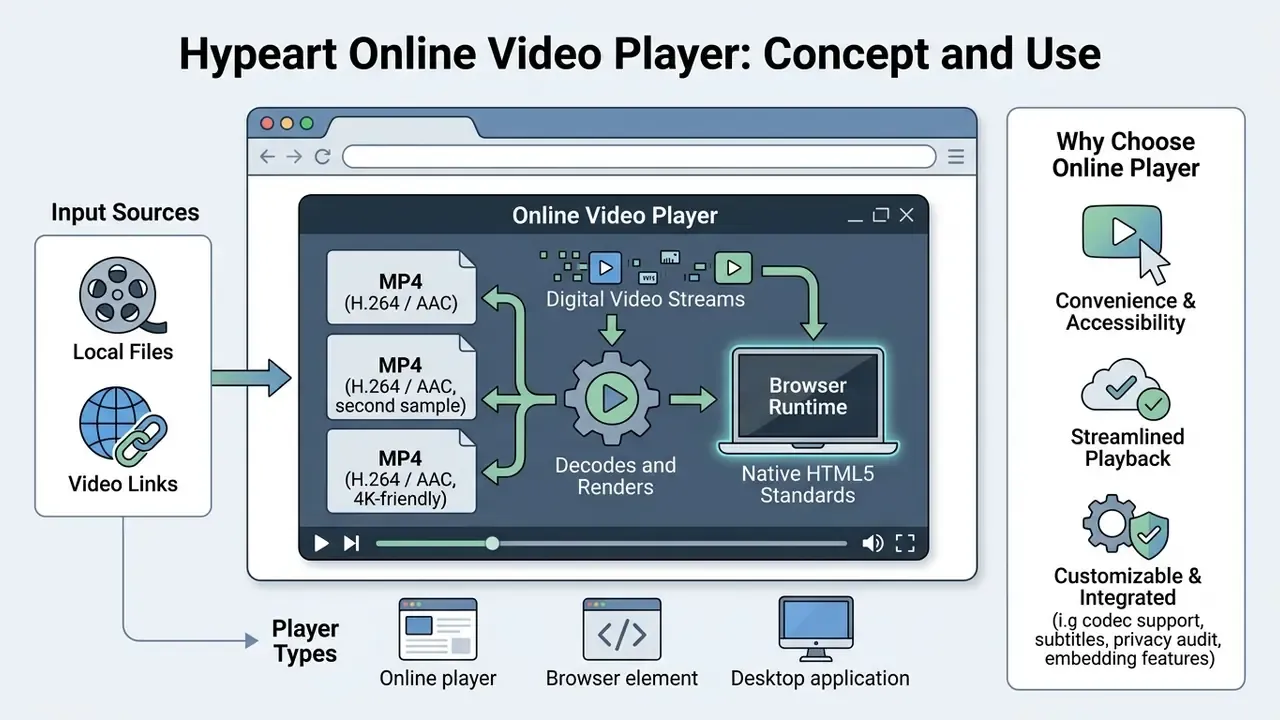Maximize the Online Video Player inner window
This screenshot has width=1280, height=720.
tap(881, 215)
